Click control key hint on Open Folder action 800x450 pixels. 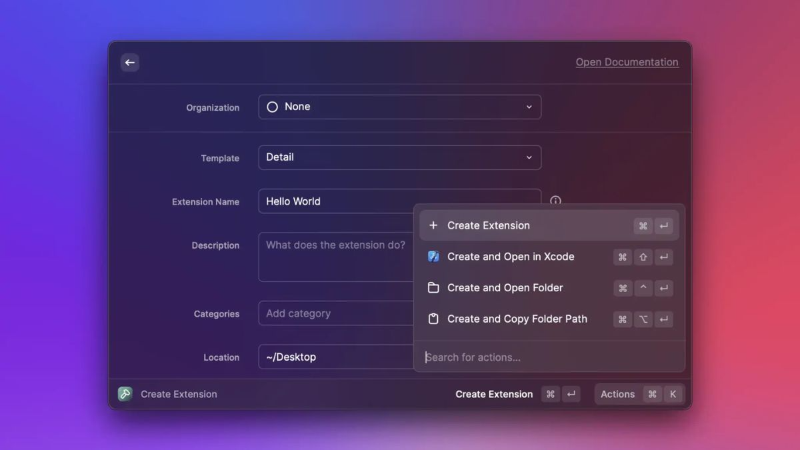[x=643, y=288]
